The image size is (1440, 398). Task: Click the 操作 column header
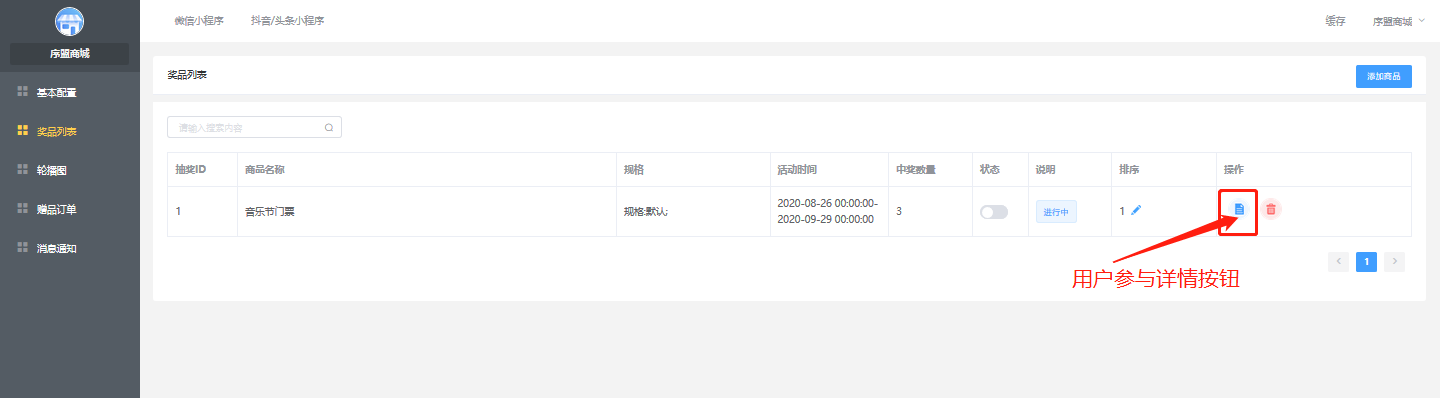1234,169
